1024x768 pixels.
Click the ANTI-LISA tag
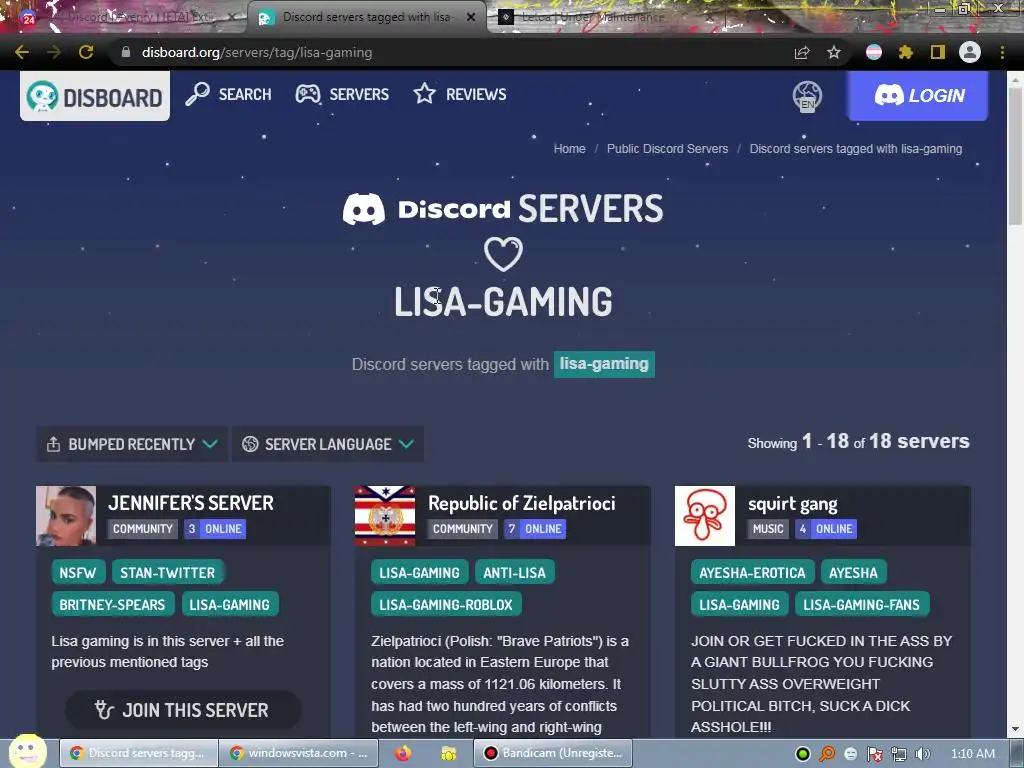[515, 573]
